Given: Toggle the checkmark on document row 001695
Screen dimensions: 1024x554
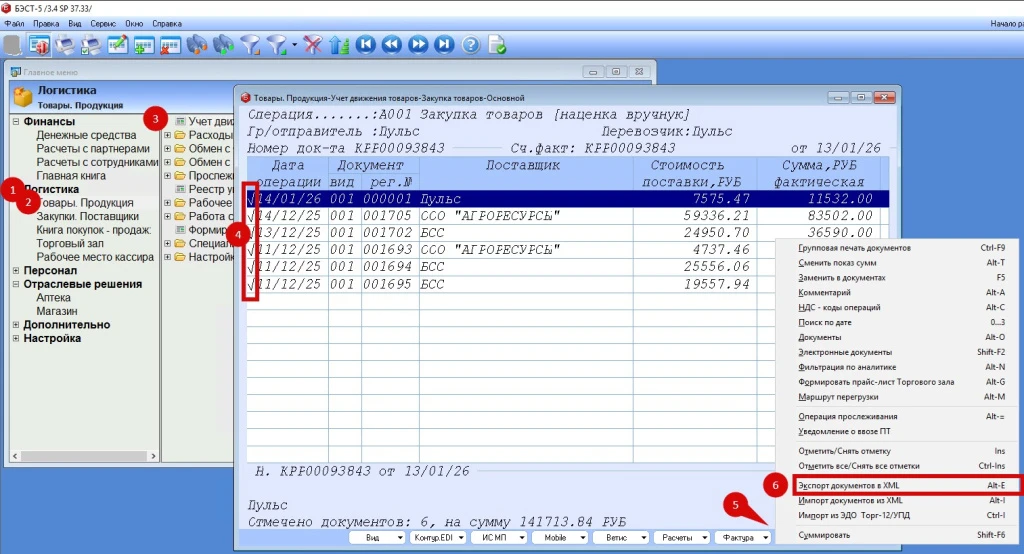Looking at the screenshot, I should (x=251, y=284).
